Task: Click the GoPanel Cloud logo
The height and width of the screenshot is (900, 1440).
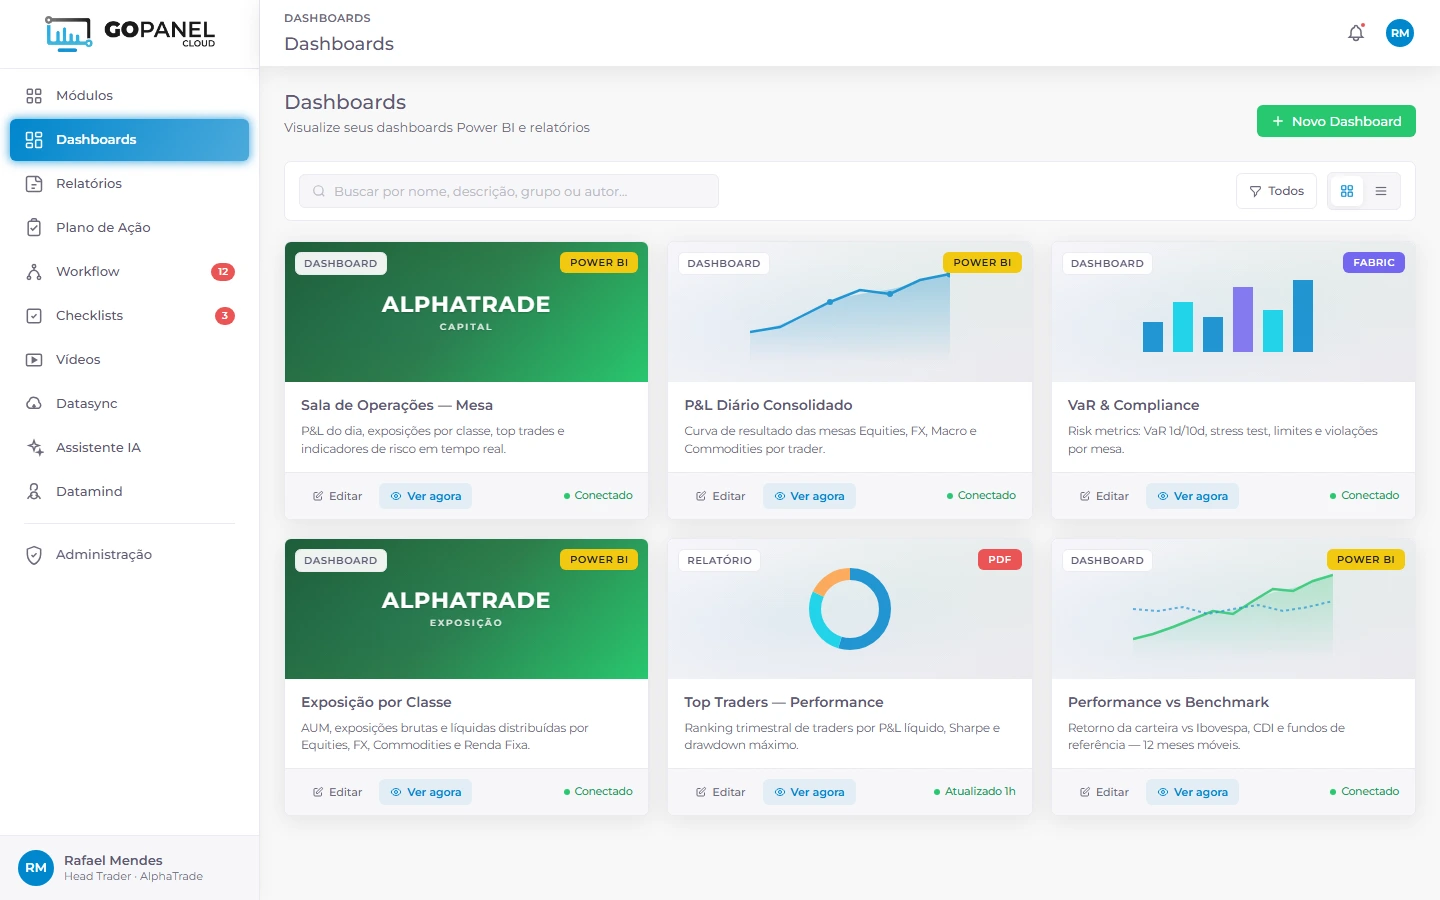Action: click(130, 33)
